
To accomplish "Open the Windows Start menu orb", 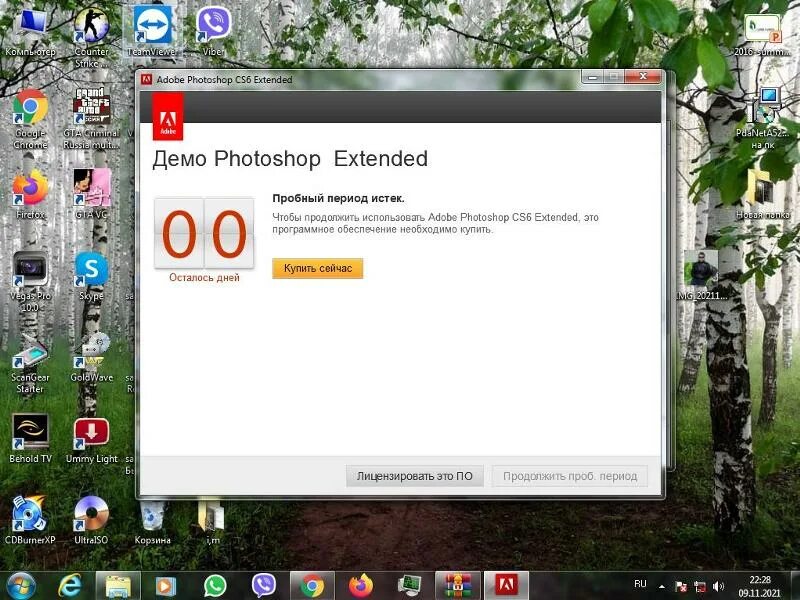I will click(x=20, y=586).
